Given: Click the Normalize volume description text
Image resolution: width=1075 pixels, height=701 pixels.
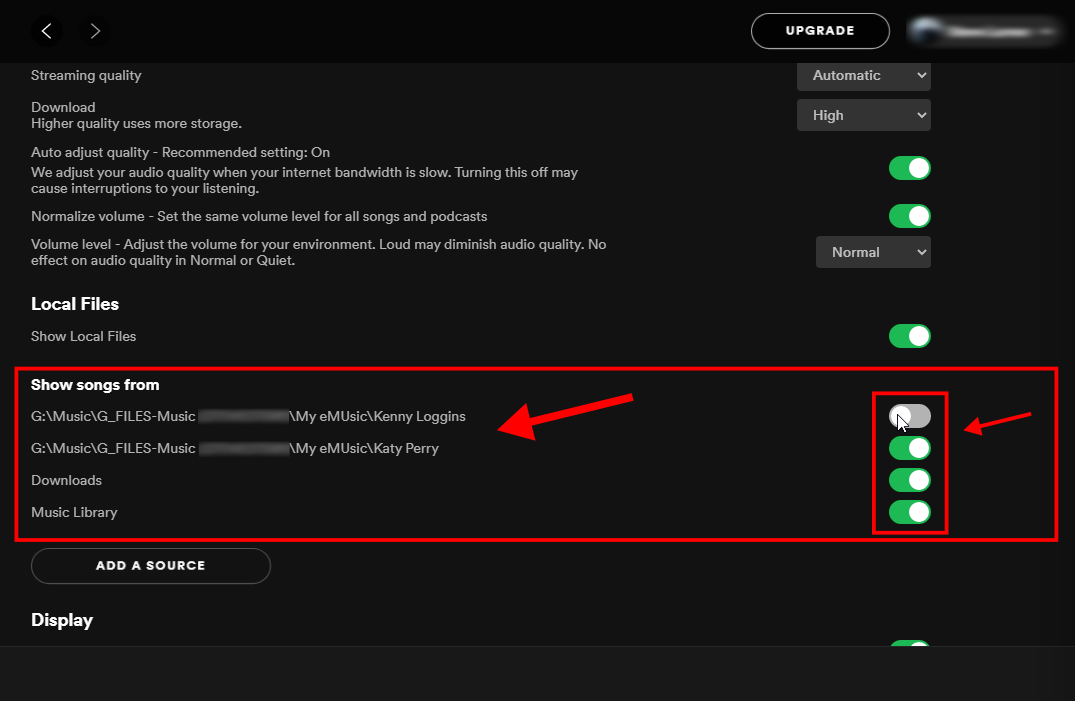Looking at the screenshot, I should pyautogui.click(x=259, y=216).
